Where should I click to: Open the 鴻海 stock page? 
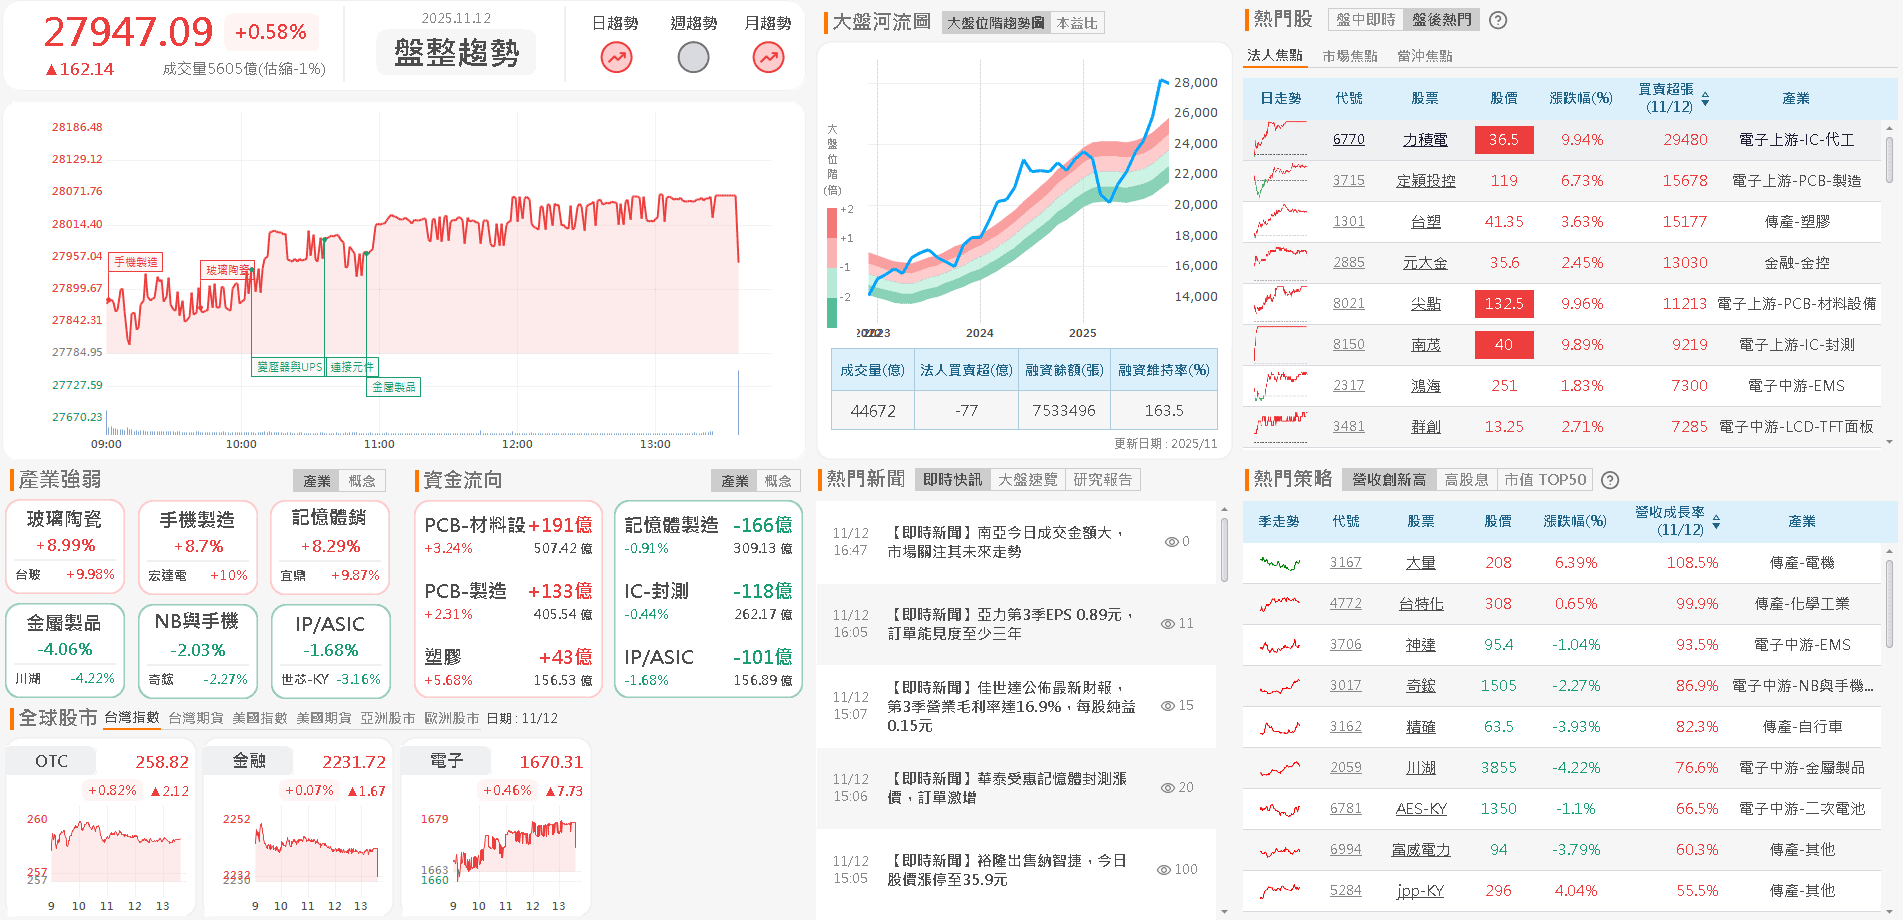1426,385
